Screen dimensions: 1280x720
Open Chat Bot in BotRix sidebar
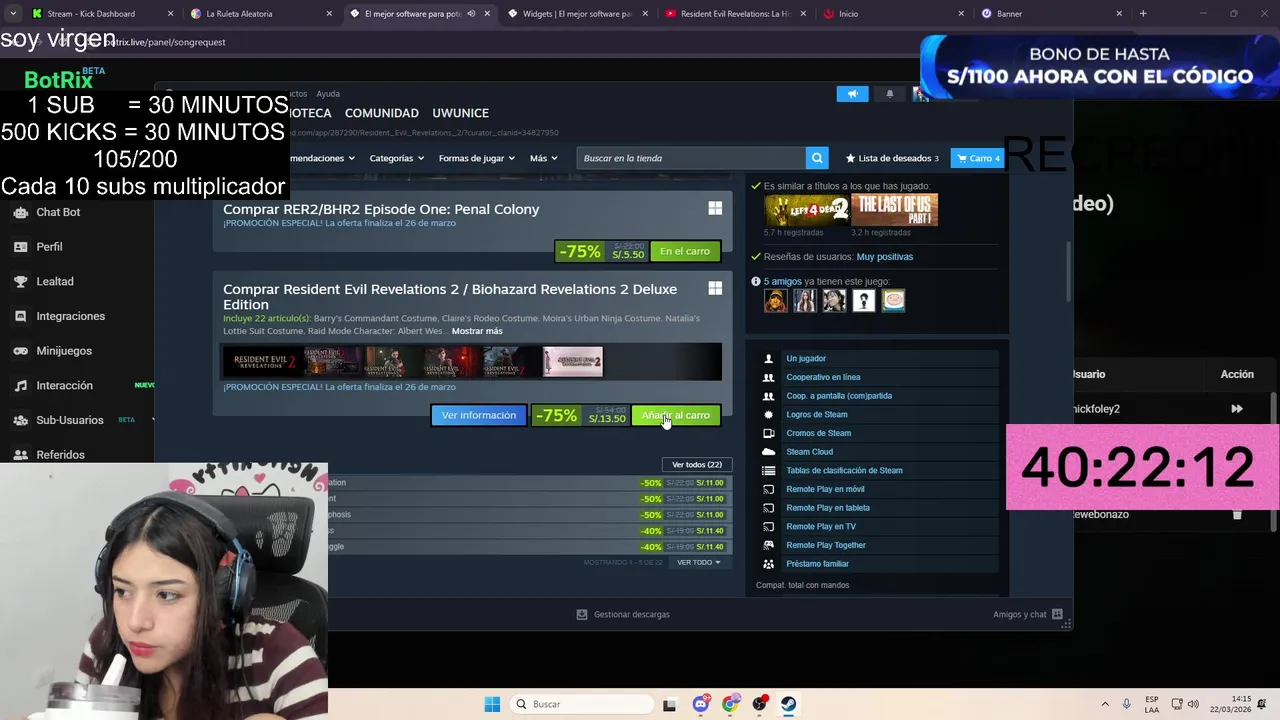pyautogui.click(x=58, y=212)
